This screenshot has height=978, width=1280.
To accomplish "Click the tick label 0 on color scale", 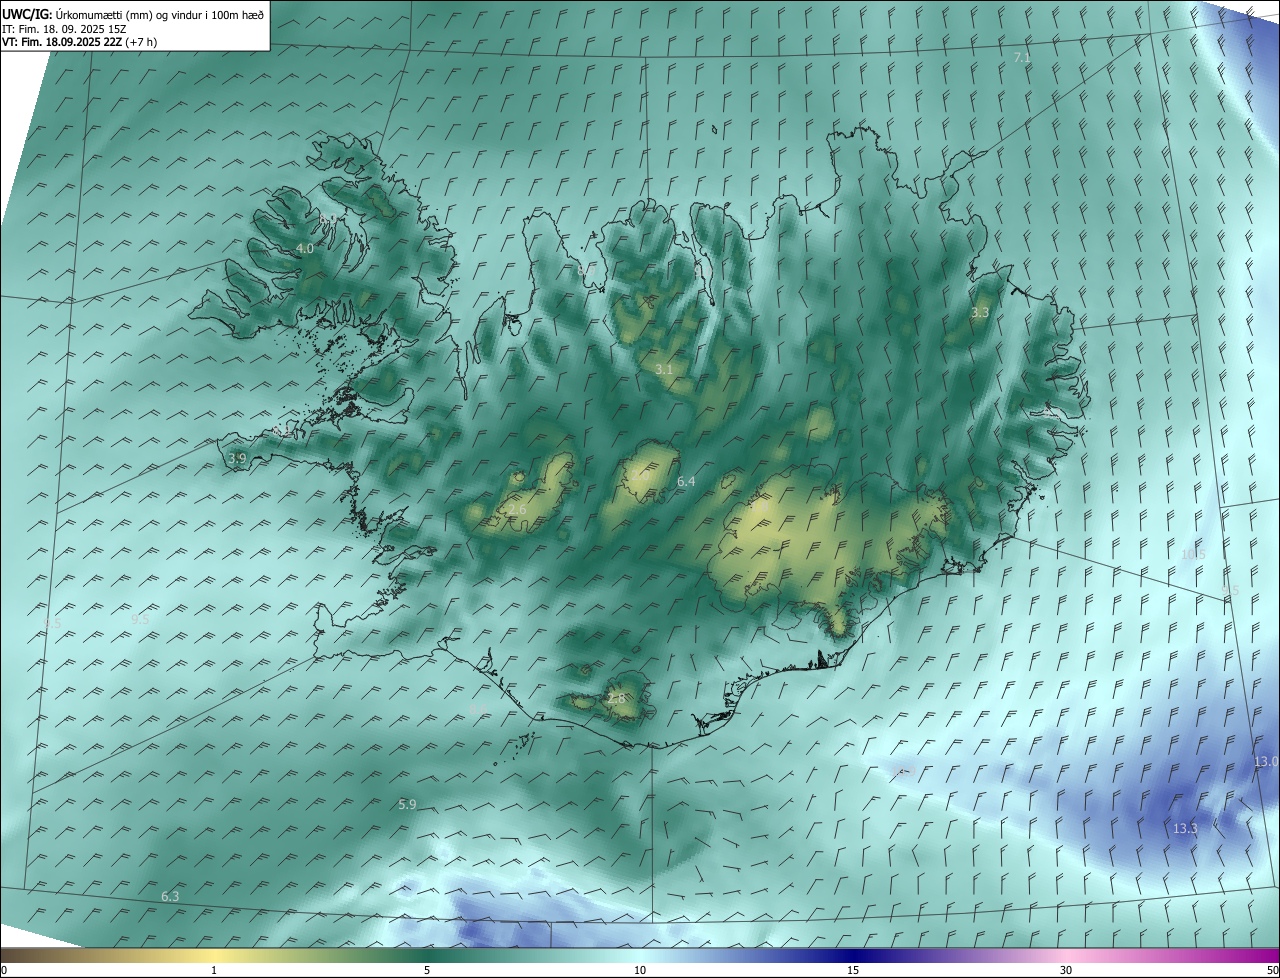I will pos(4,970).
